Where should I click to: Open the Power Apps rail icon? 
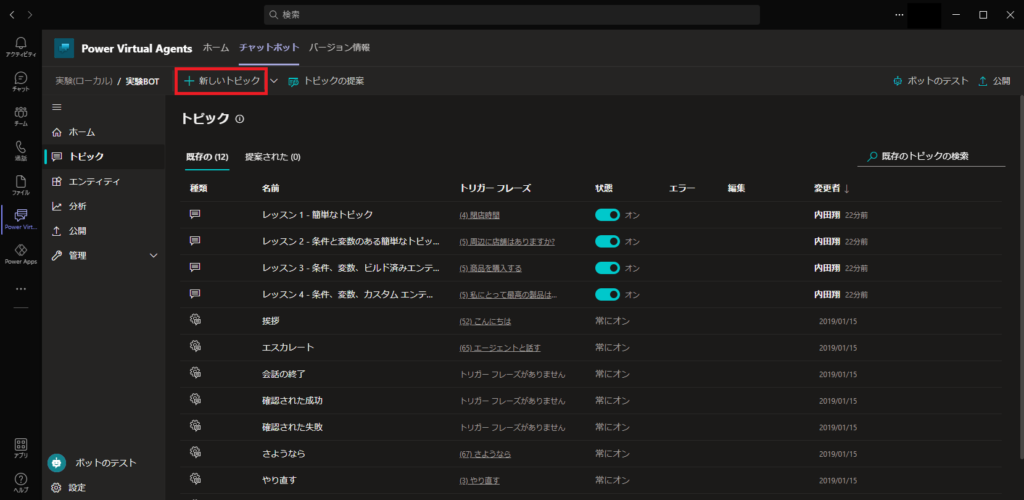[21, 250]
